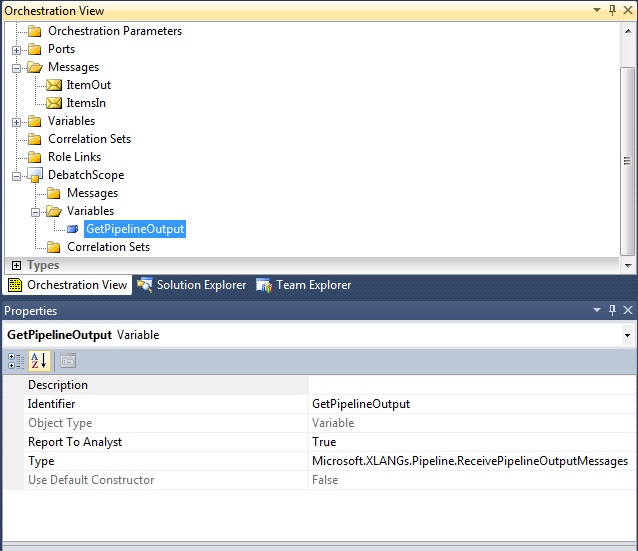This screenshot has height=551, width=638.
Task: Select the Description property row label
Action: (x=58, y=385)
